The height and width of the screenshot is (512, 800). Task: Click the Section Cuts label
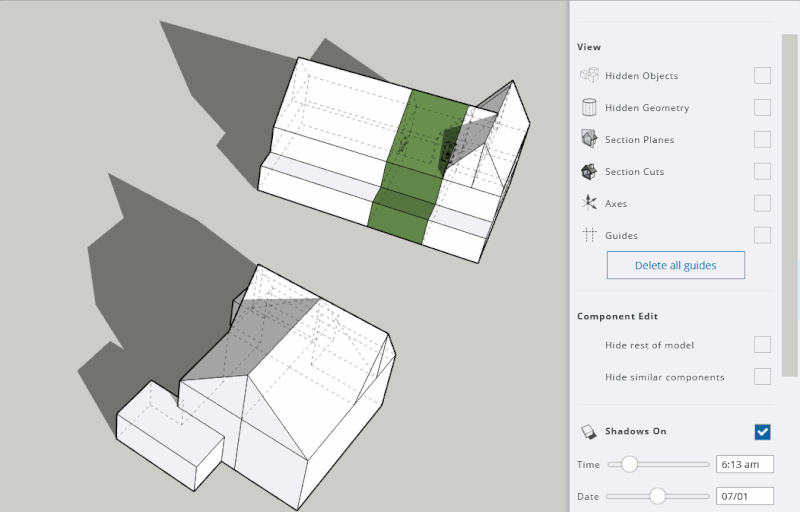tap(634, 171)
